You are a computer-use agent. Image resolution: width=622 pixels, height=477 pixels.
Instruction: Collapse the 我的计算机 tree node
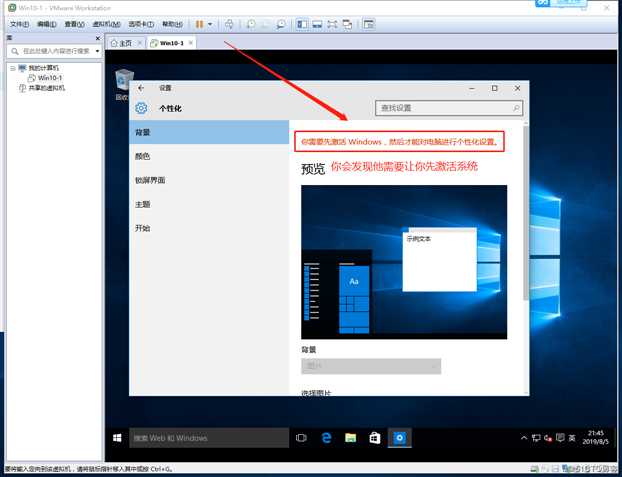pos(13,68)
